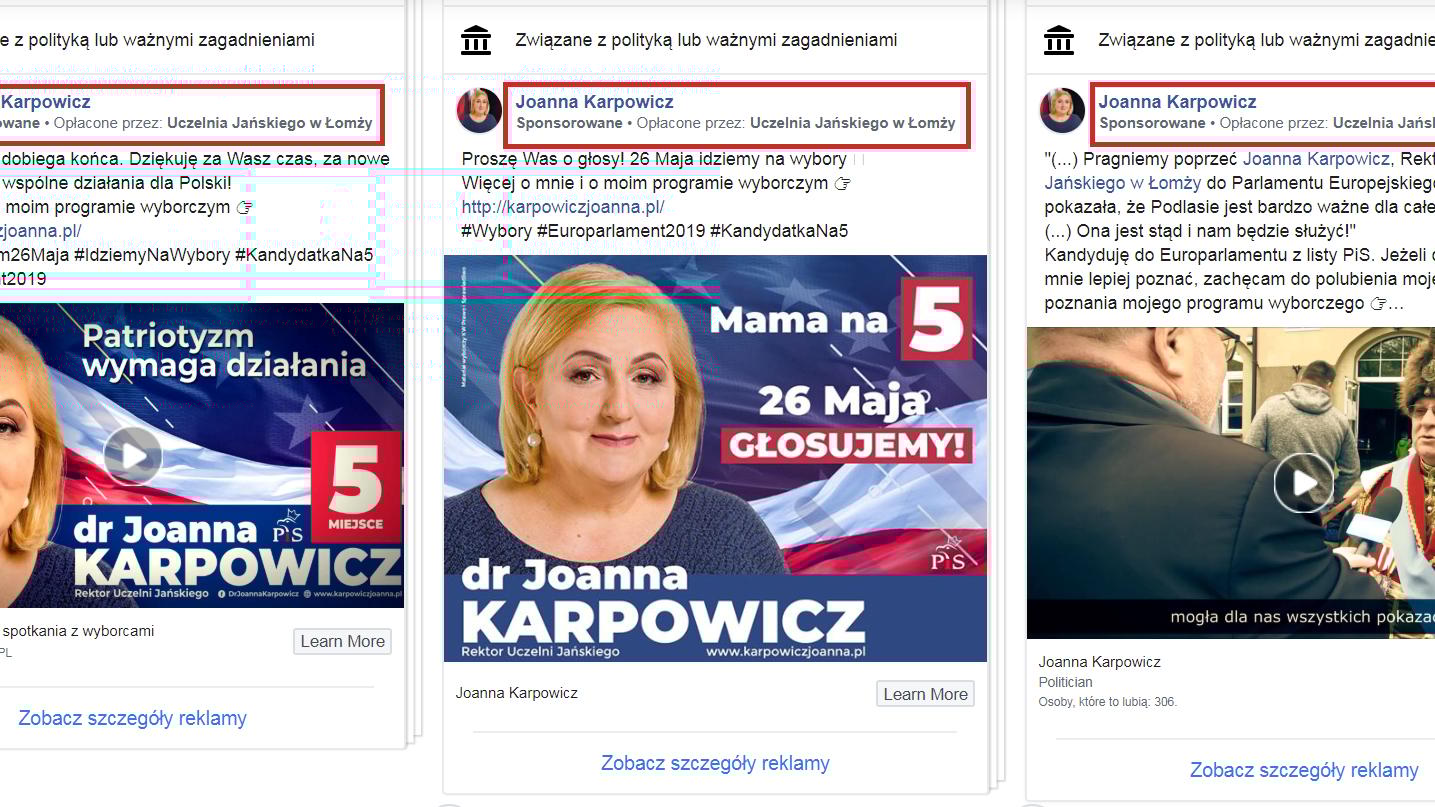Open the Mama na 5 campaign image
The height and width of the screenshot is (807, 1435).
point(715,458)
